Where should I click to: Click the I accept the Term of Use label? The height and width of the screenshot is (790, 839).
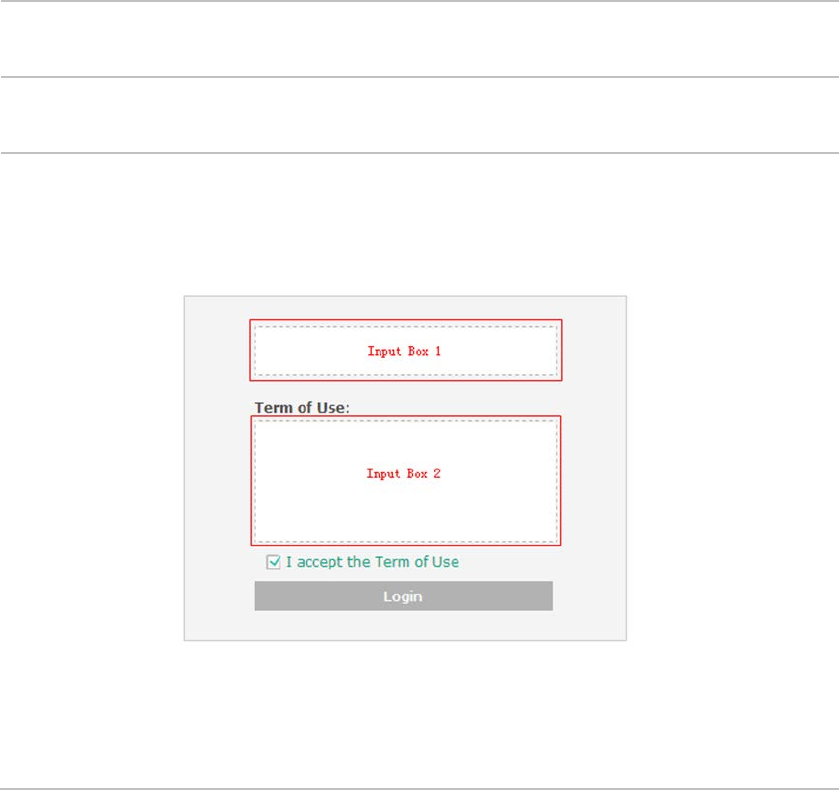pos(372,562)
